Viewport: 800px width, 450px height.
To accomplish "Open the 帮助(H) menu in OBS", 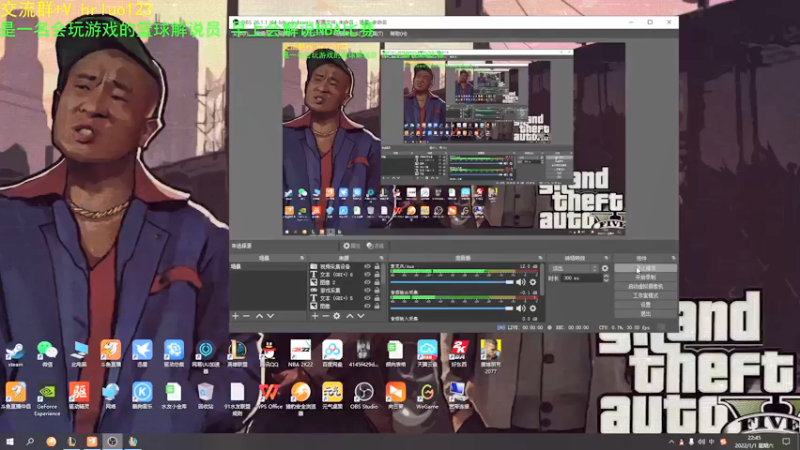I will coord(398,34).
